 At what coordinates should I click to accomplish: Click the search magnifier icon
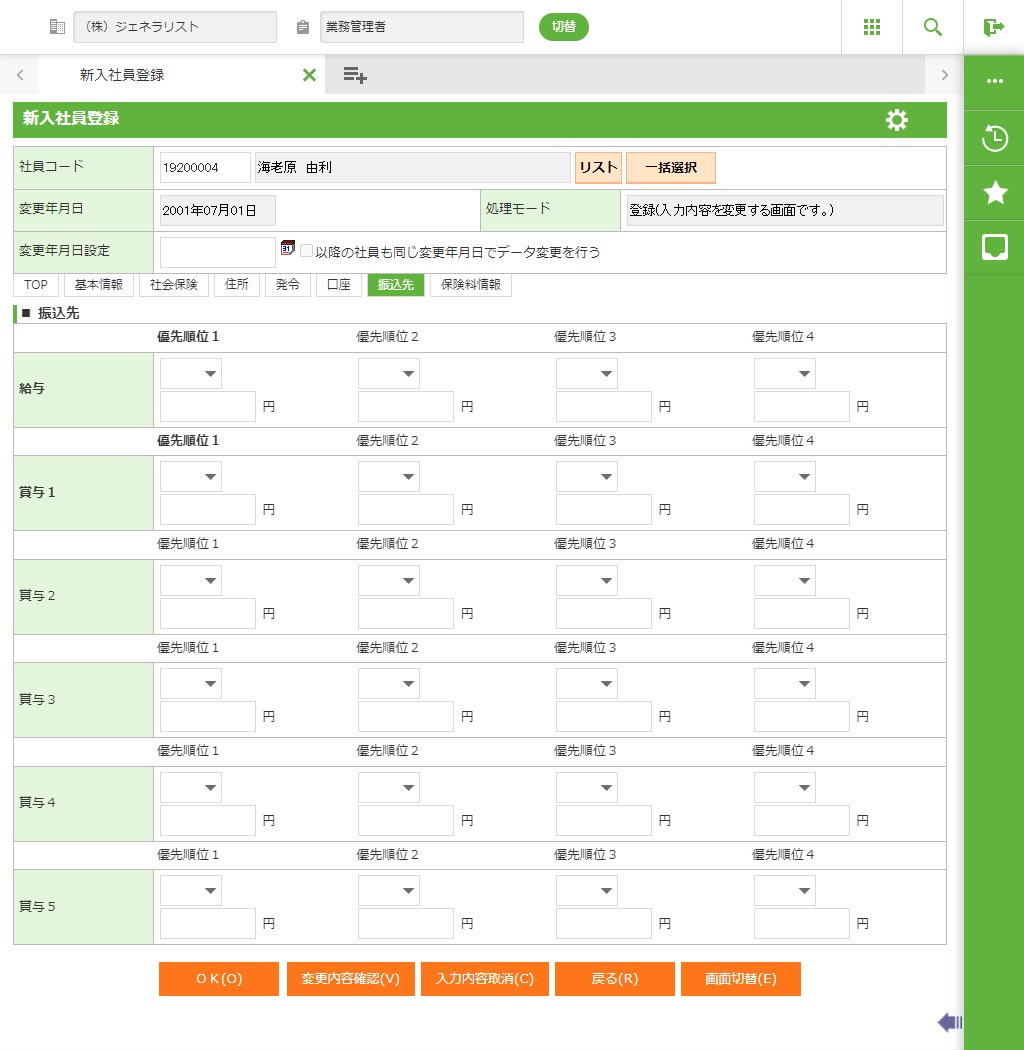[x=933, y=27]
